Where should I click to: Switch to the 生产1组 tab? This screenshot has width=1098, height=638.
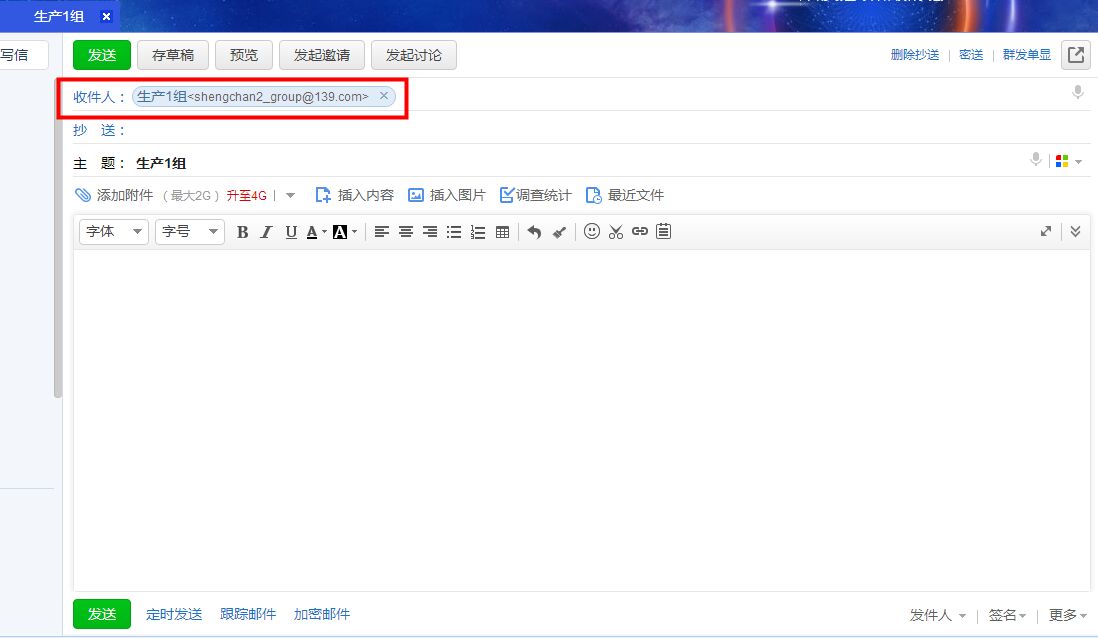click(59, 16)
